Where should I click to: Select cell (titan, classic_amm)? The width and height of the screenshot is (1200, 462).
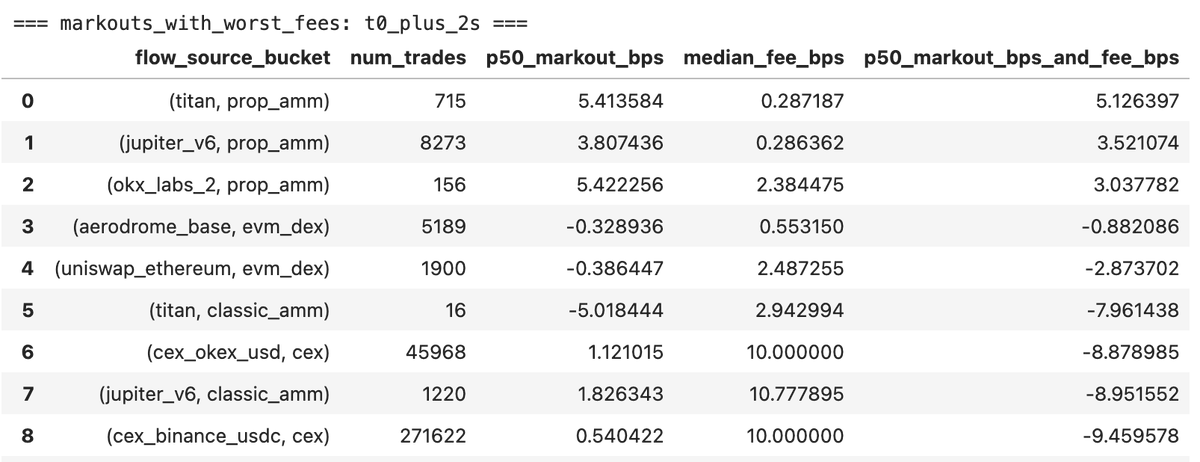(x=241, y=311)
